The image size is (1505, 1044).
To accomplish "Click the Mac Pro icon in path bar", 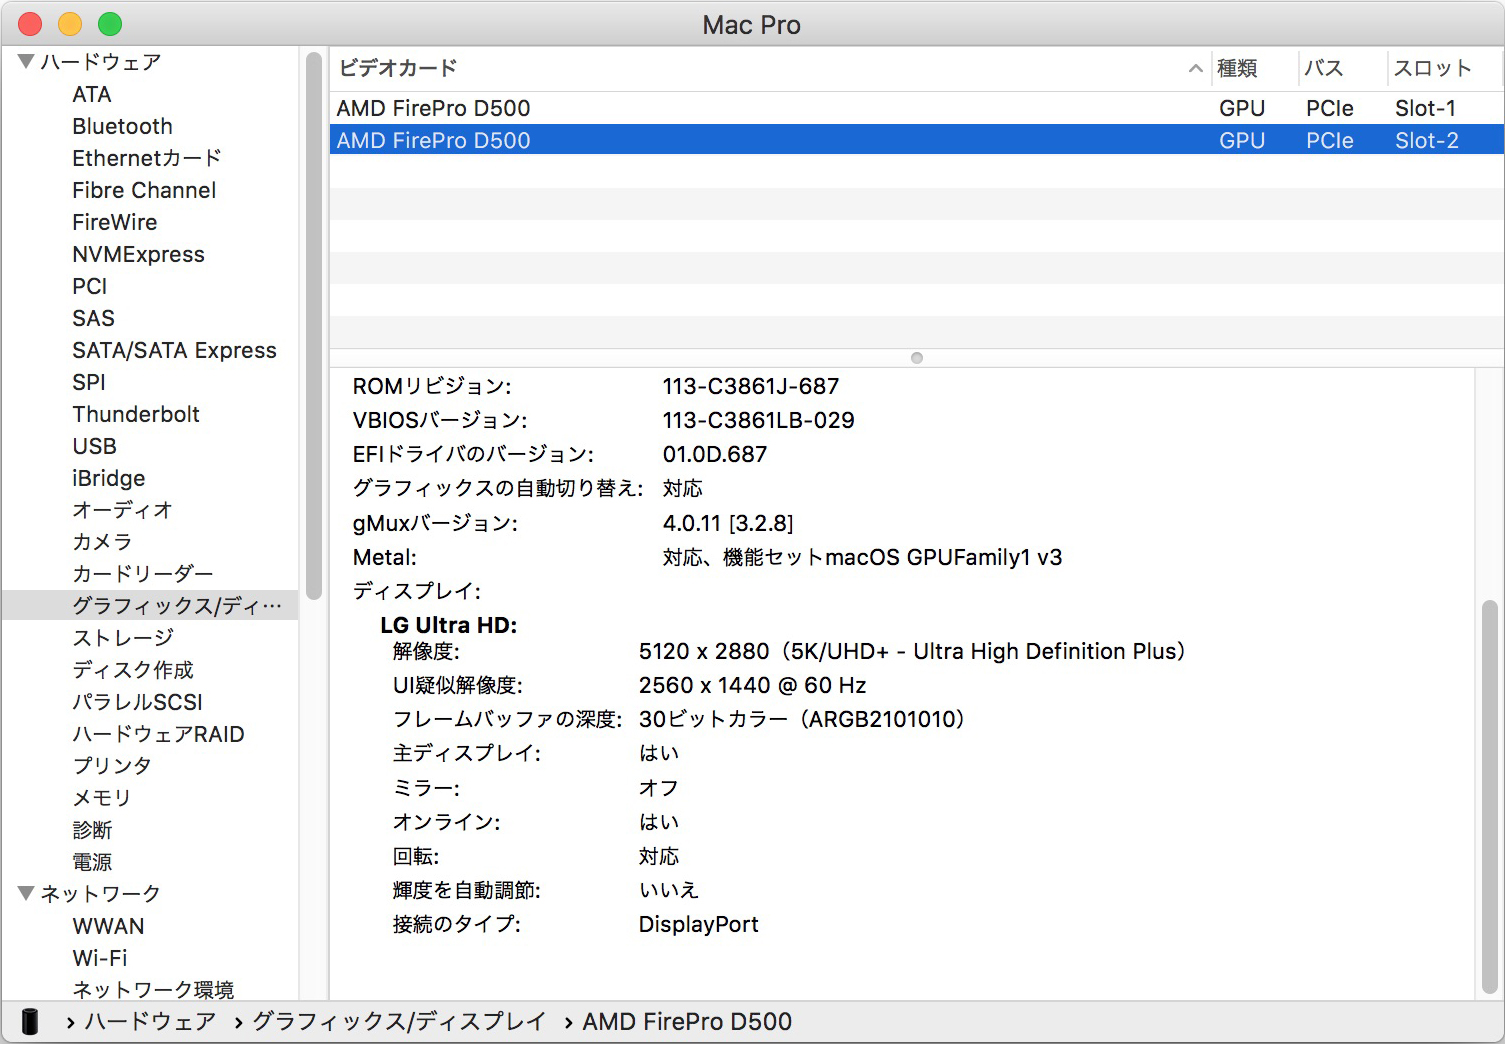I will point(30,1021).
